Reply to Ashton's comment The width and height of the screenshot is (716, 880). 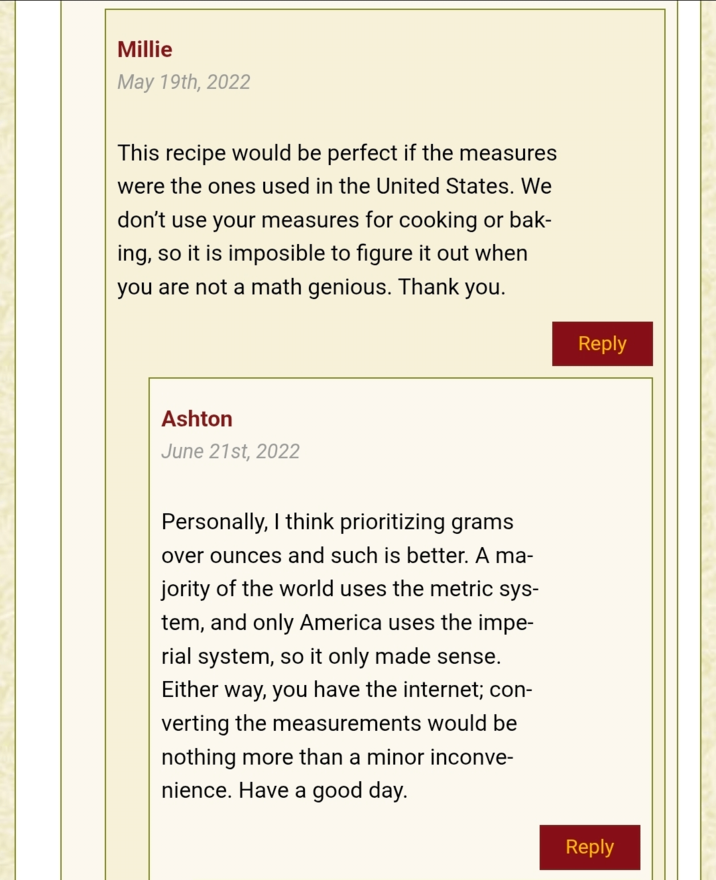tap(590, 847)
